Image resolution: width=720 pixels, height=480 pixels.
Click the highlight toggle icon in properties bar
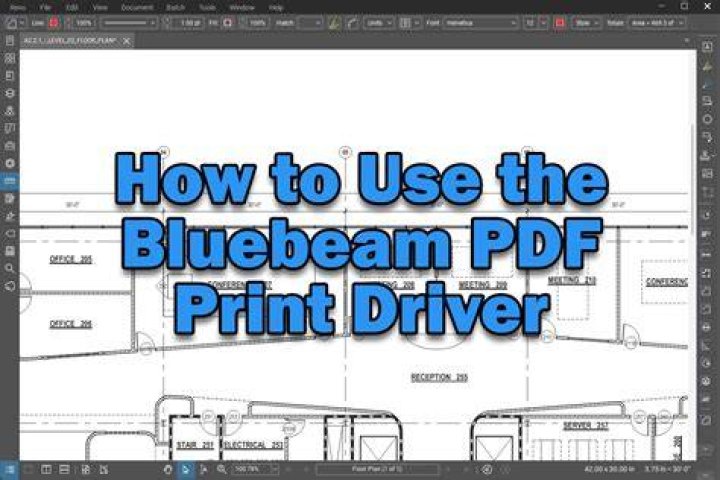coord(334,23)
